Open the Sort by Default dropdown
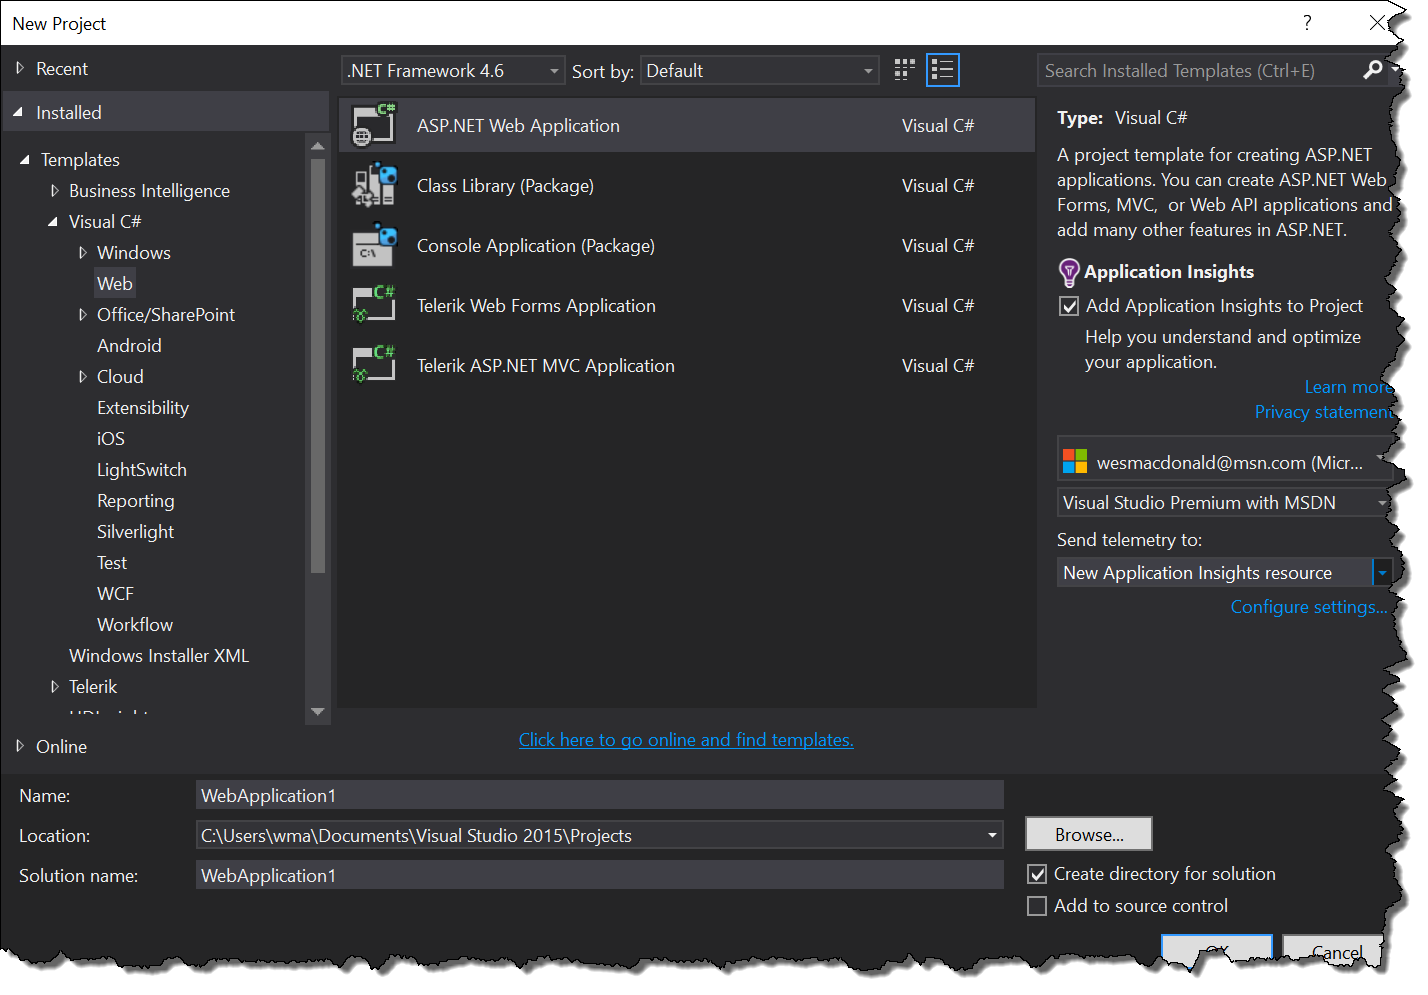1428x995 pixels. [759, 71]
